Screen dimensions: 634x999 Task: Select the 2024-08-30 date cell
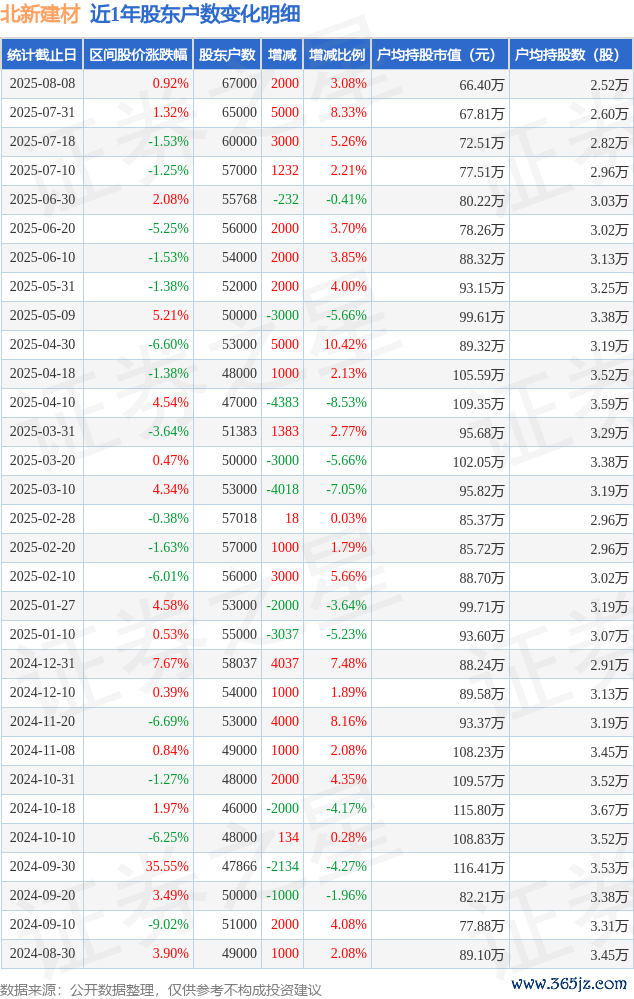click(42, 954)
